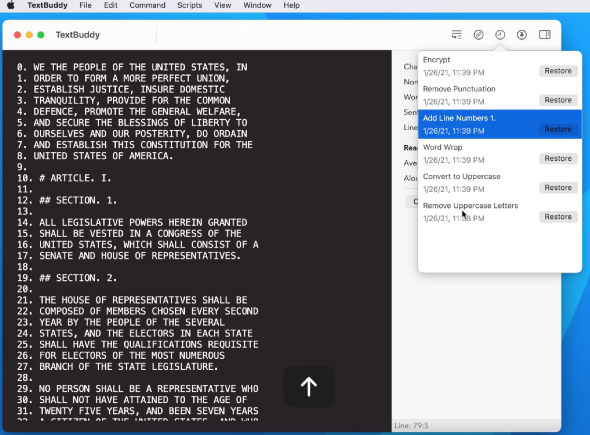590x435 pixels.
Task: Click line 0 starting "WE THE PEOPLE"
Action: pyautogui.click(x=132, y=67)
